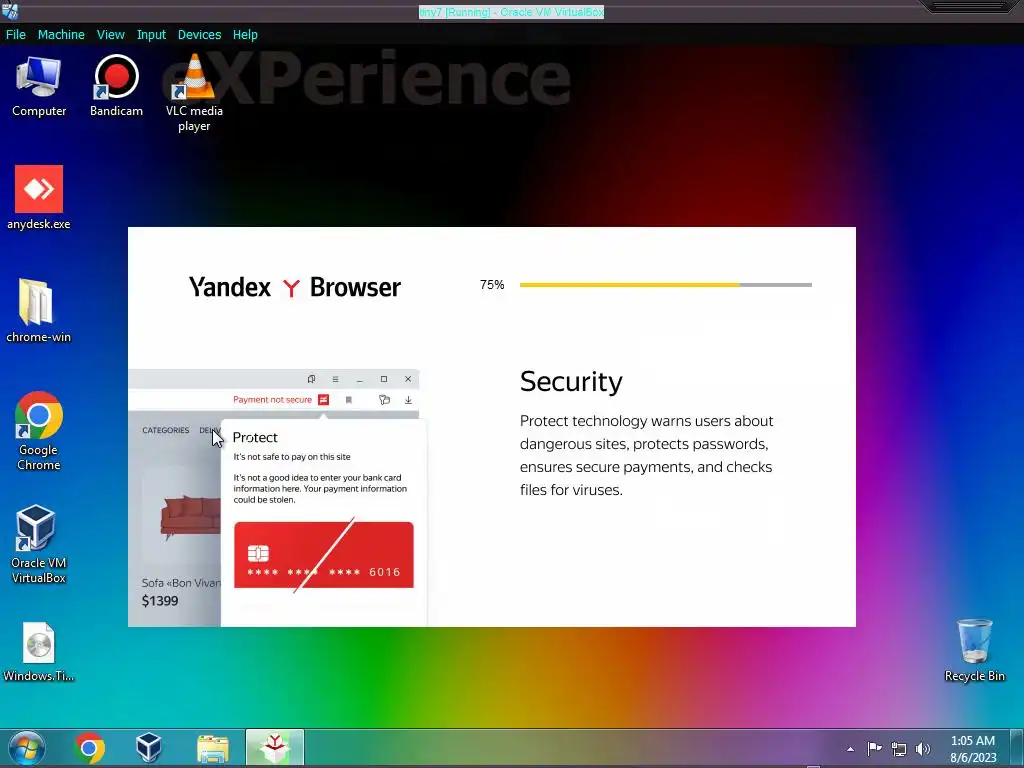Click the CATEGORIES label in illustration
The height and width of the screenshot is (768, 1024).
click(165, 430)
